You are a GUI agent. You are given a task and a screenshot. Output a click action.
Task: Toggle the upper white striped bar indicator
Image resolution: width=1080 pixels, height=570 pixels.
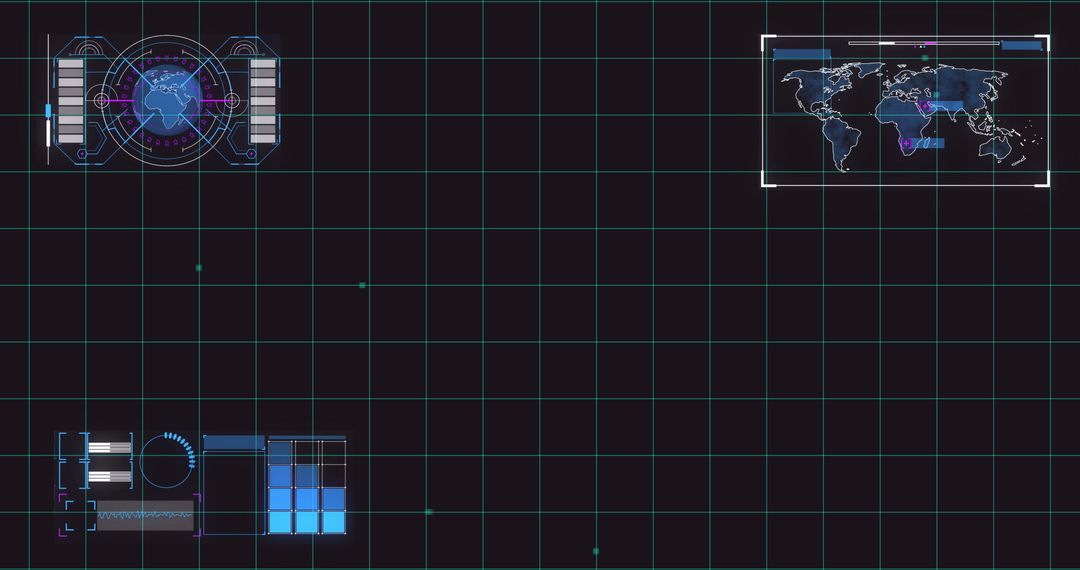(x=109, y=447)
